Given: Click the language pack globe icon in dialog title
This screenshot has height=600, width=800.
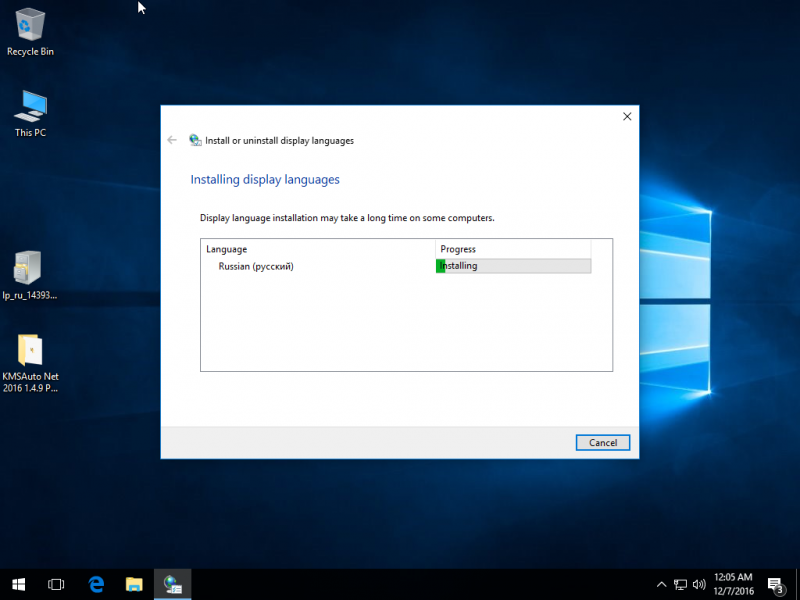Looking at the screenshot, I should point(195,140).
